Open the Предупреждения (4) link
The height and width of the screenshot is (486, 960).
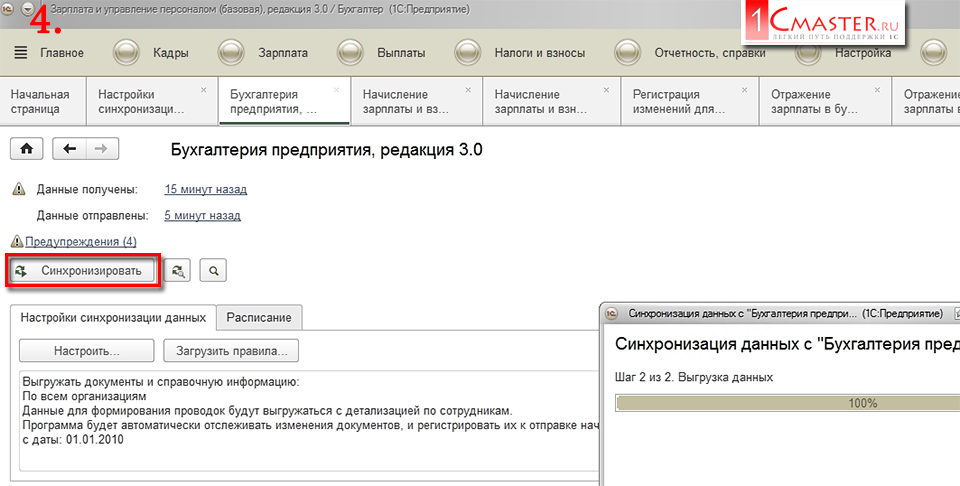coord(81,242)
